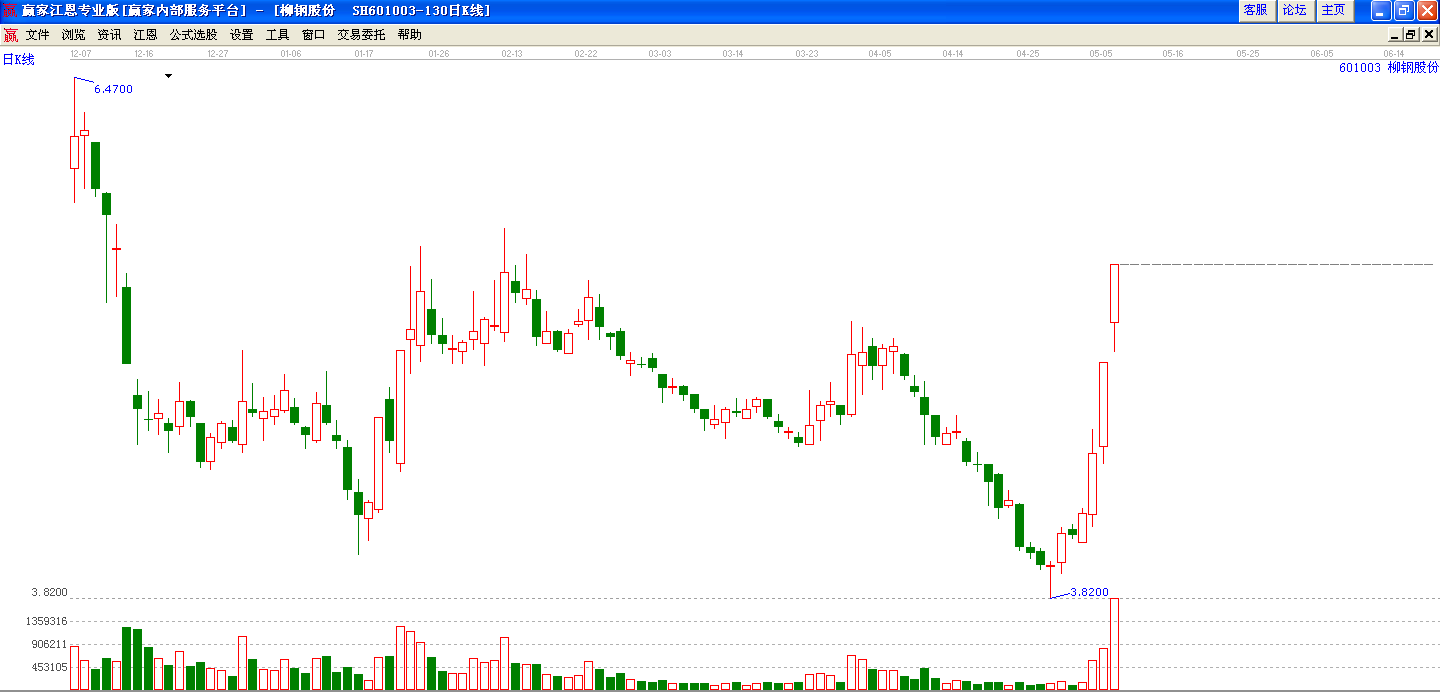Click the 453105 volume axis label
The height and width of the screenshot is (693, 1440).
(49, 667)
